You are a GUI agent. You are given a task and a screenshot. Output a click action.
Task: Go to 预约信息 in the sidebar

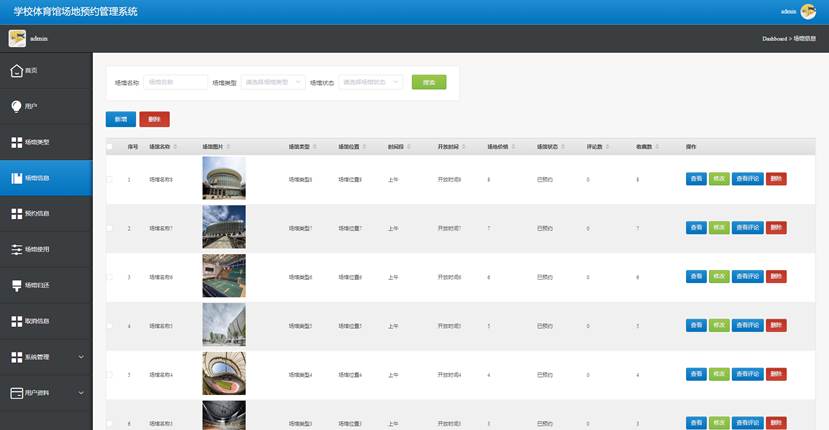tap(46, 214)
